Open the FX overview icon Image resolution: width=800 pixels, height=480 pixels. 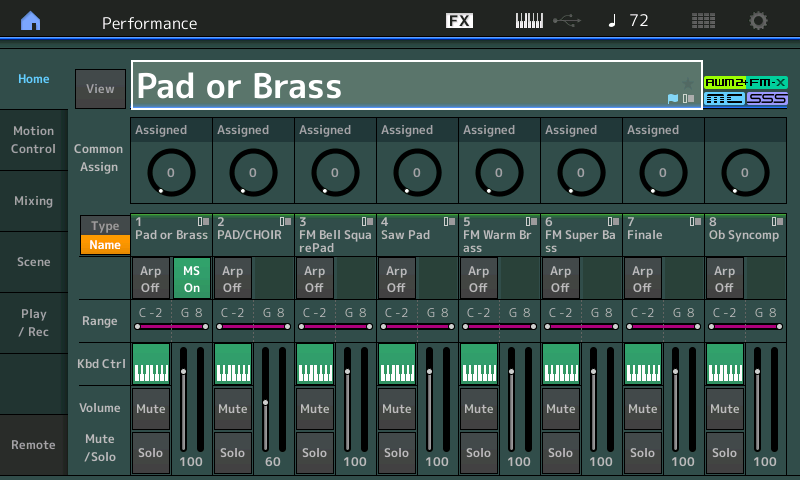tap(459, 21)
